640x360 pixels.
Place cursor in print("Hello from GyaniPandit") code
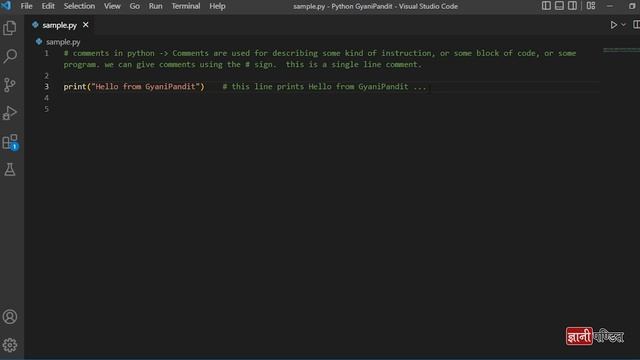pos(134,87)
